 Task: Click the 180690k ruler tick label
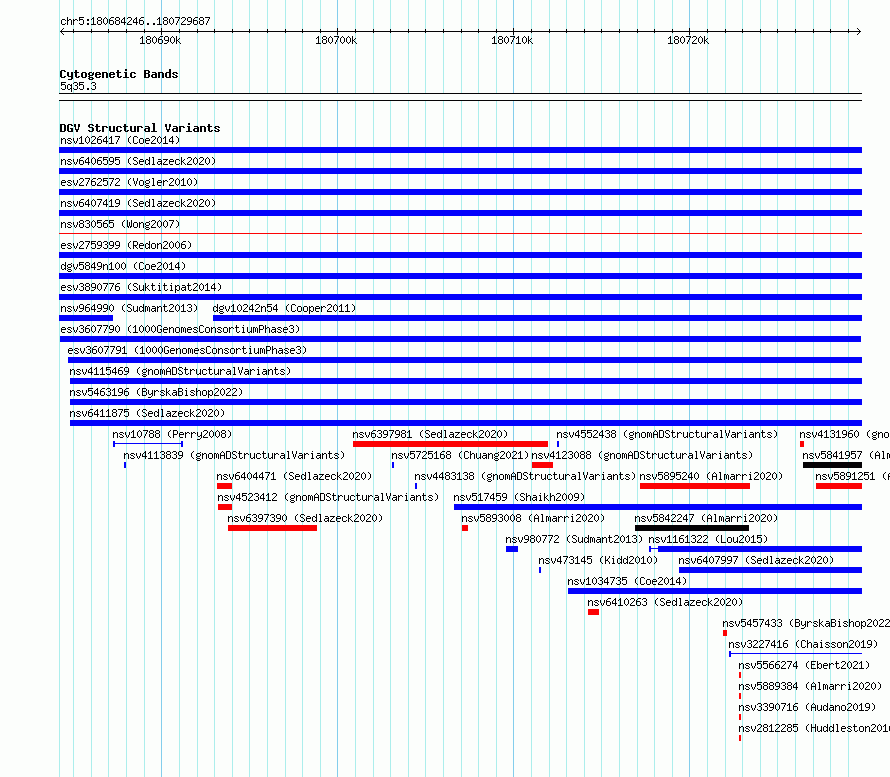point(160,40)
